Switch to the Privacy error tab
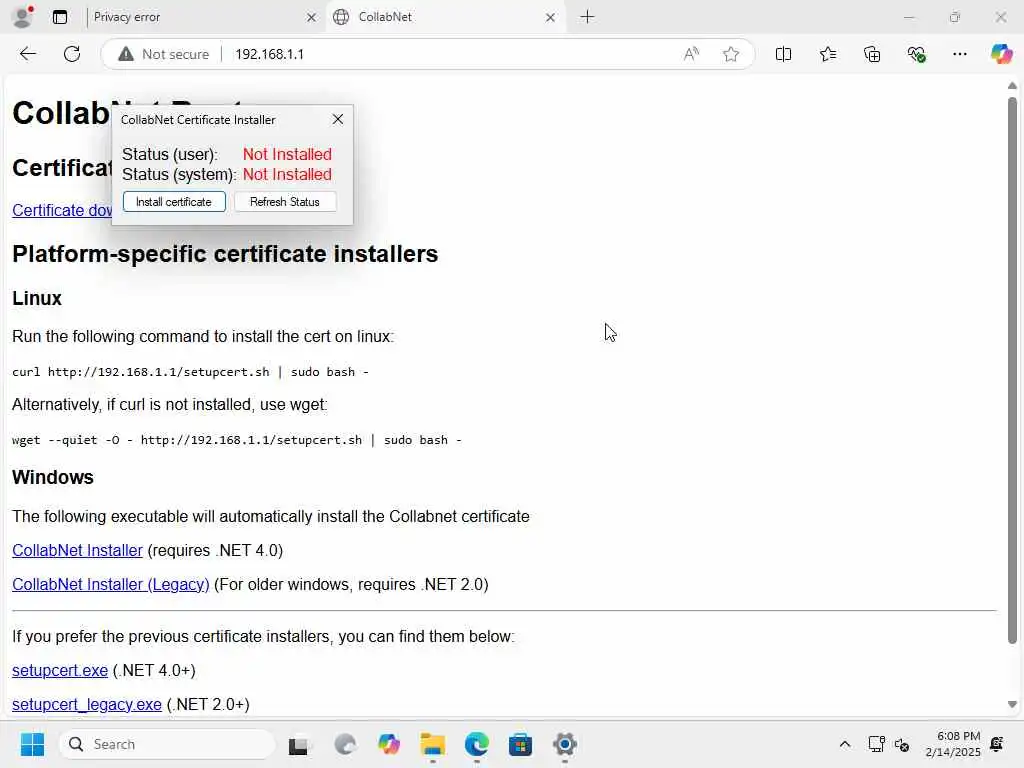The image size is (1024, 768). [x=202, y=17]
